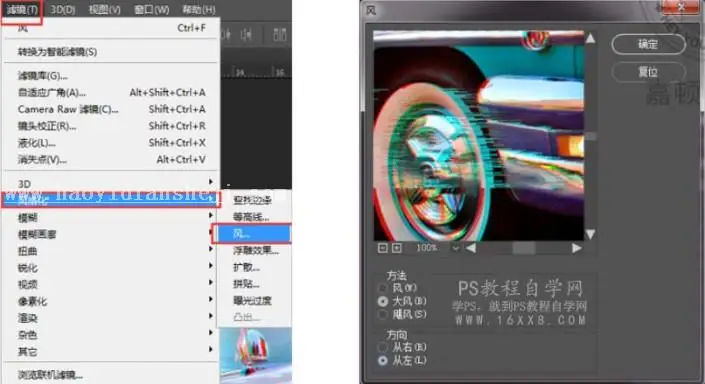Image resolution: width=705 pixels, height=384 pixels.
Task: Open 消失点(V)... filter
Action: coord(111,159)
